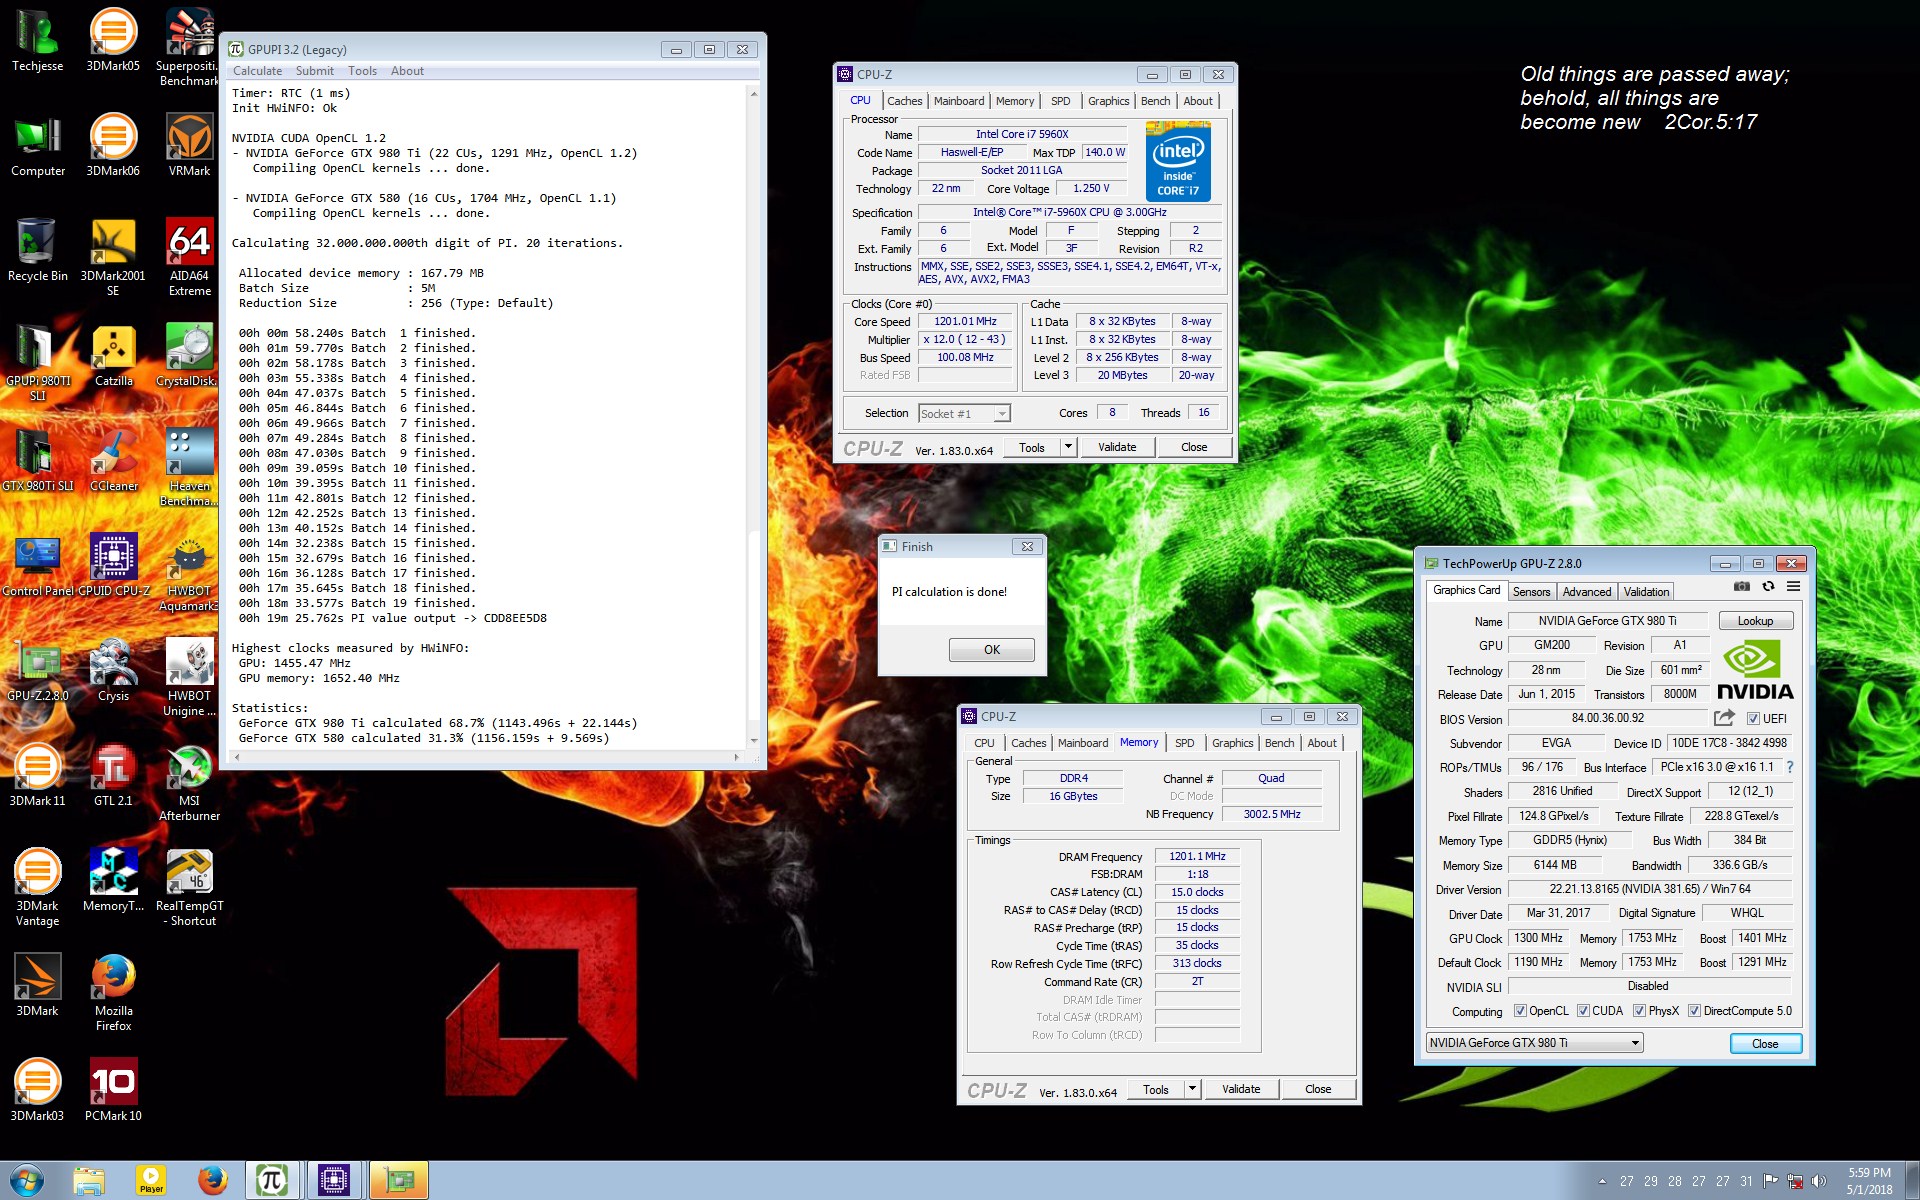Image resolution: width=1920 pixels, height=1200 pixels.
Task: Click OK in Finish dialog
Action: 991,650
